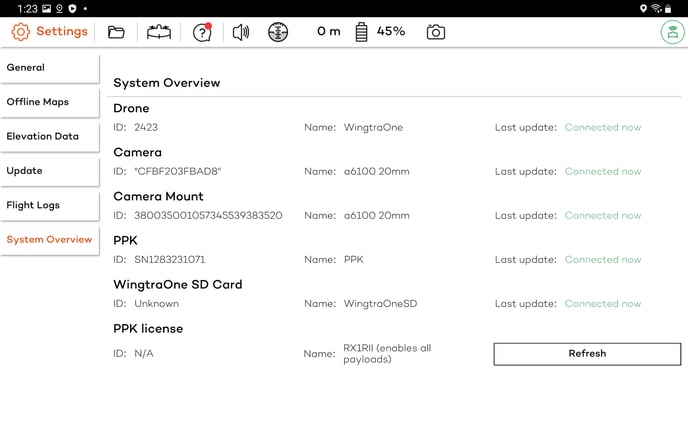Select Camera Mount ID 380035001057345539383520
Viewport: 688px width, 430px height.
pos(208,215)
